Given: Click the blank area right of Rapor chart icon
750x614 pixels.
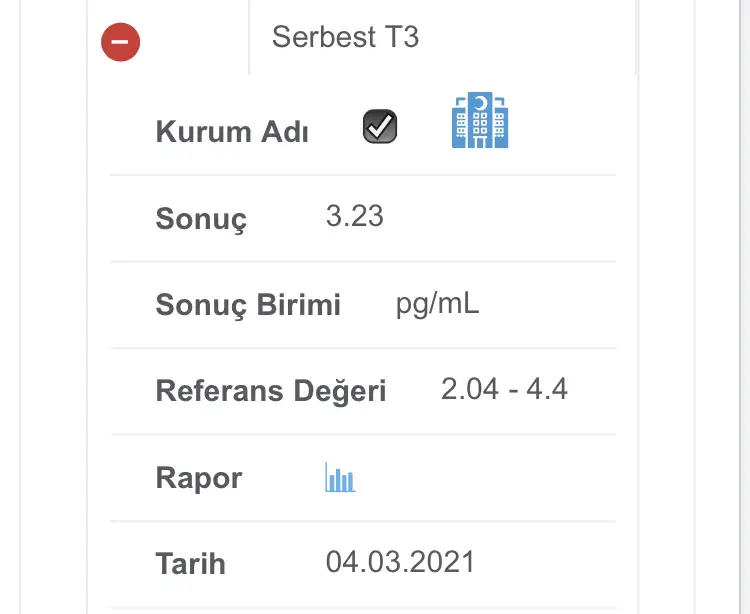Looking at the screenshot, I should pyautogui.click(x=485, y=478).
